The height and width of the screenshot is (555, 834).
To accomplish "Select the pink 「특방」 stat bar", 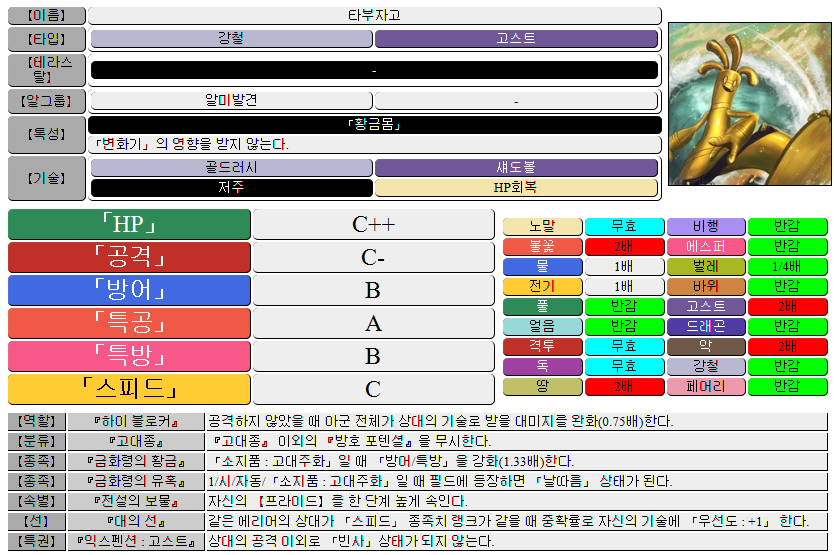I will 129,357.
